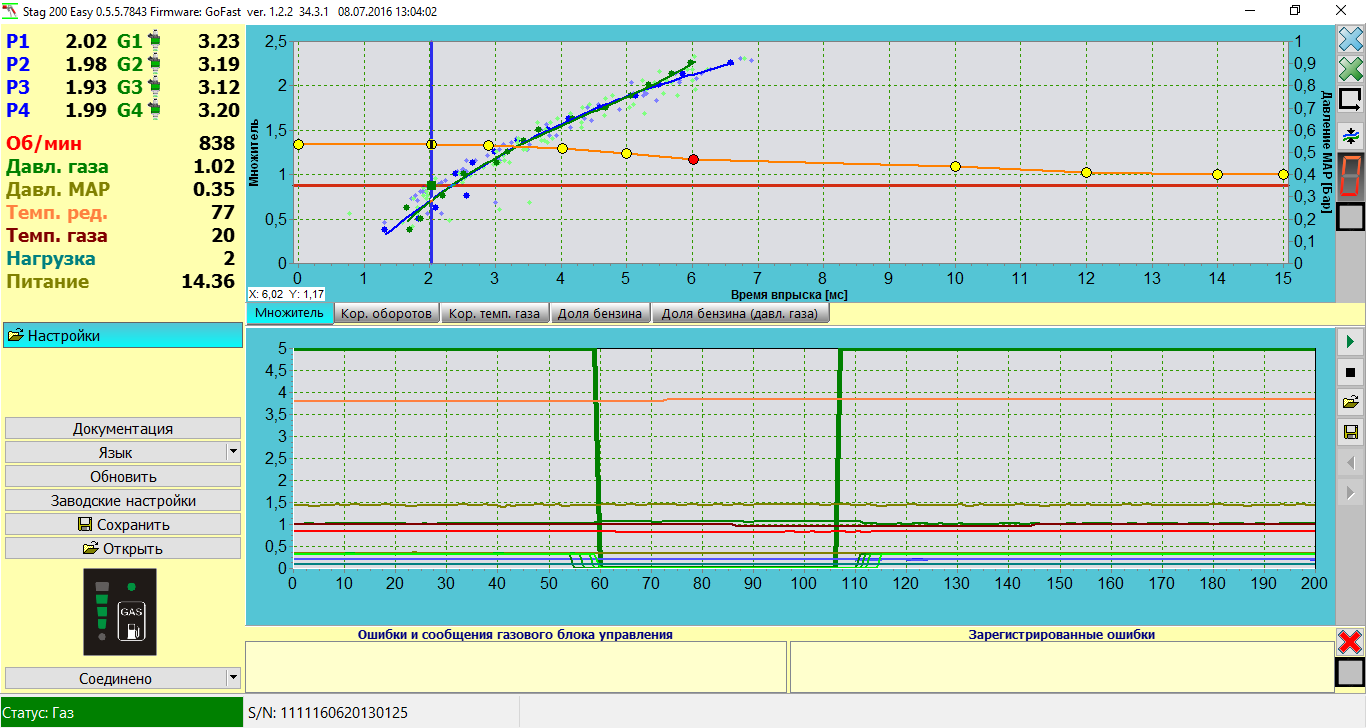Toggle the G1 gas injector icon

point(154,42)
